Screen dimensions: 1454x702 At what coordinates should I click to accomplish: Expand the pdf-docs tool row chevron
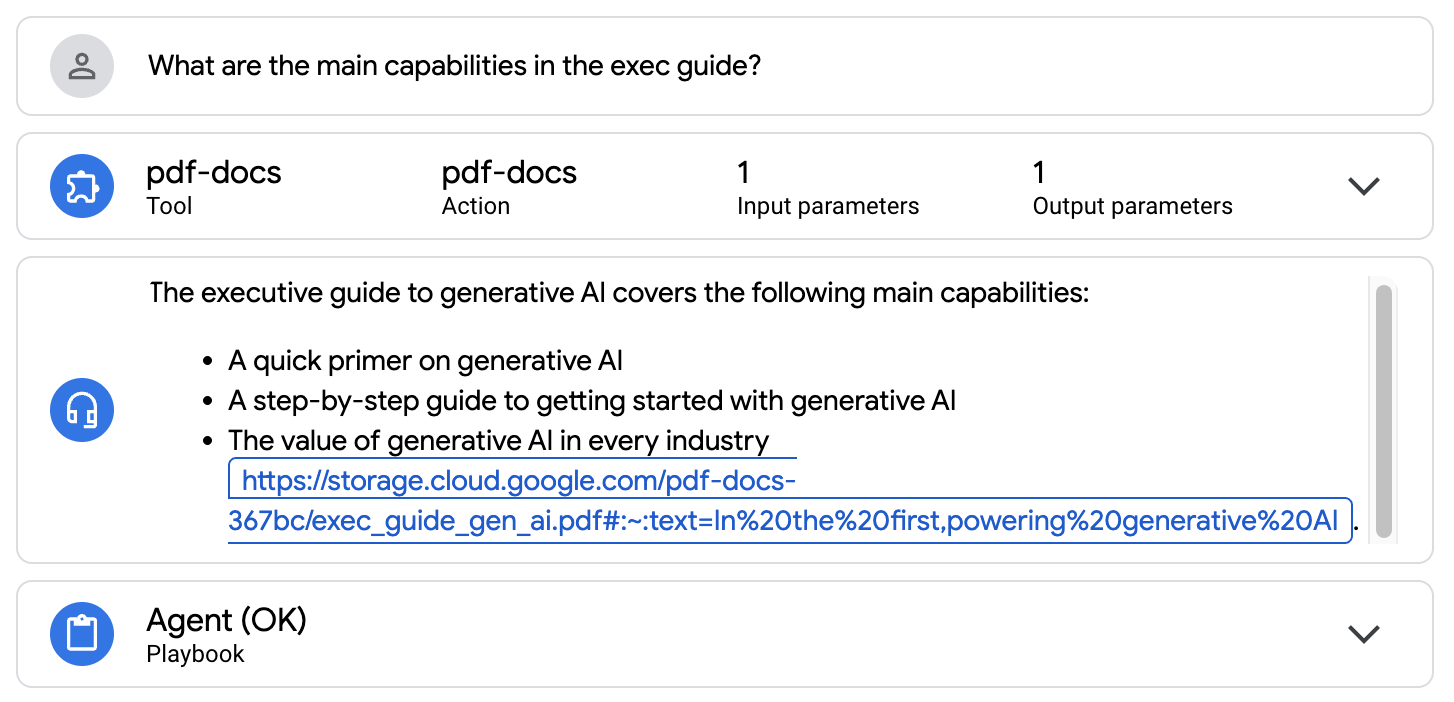(x=1364, y=186)
